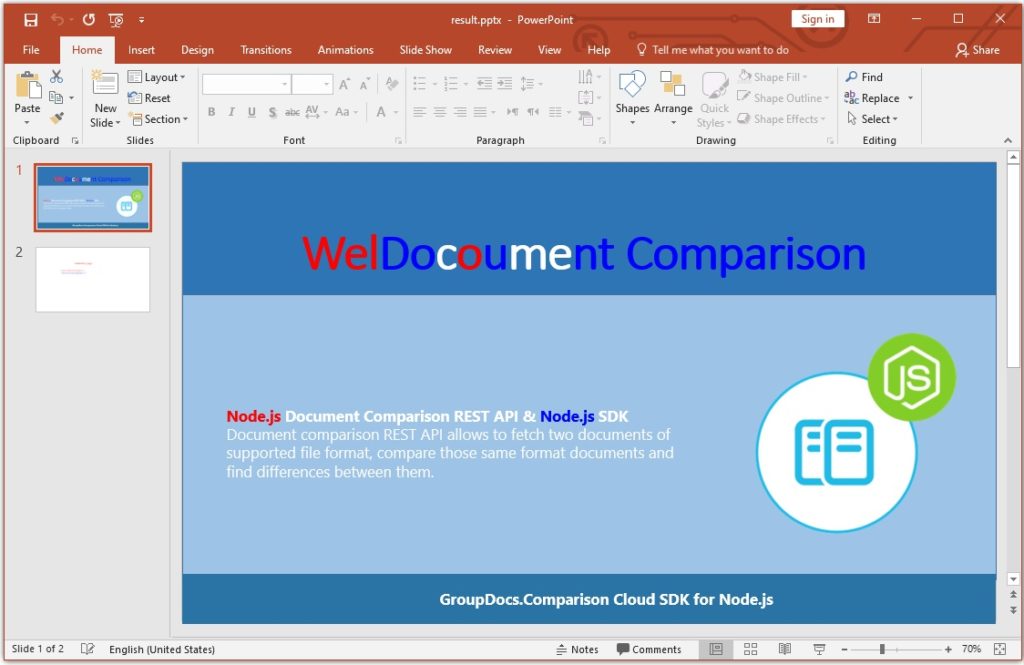Switch to the Transitions tab

tap(266, 50)
